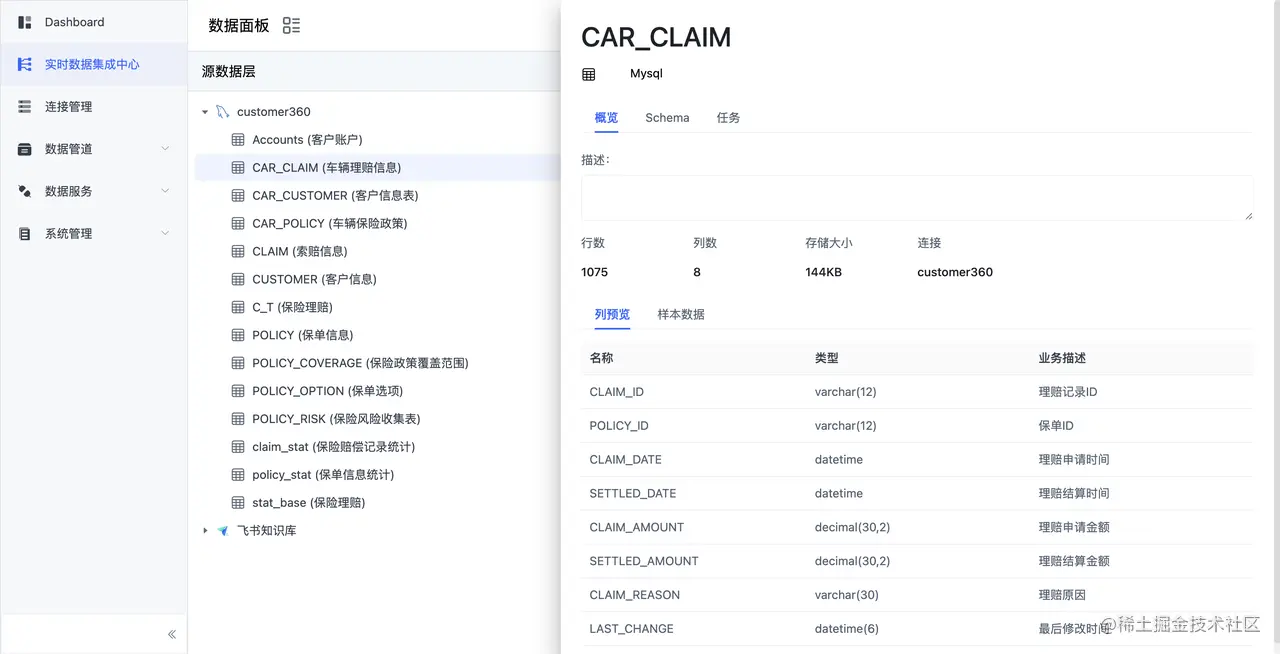Click table icon next to stat_base

click(x=238, y=503)
